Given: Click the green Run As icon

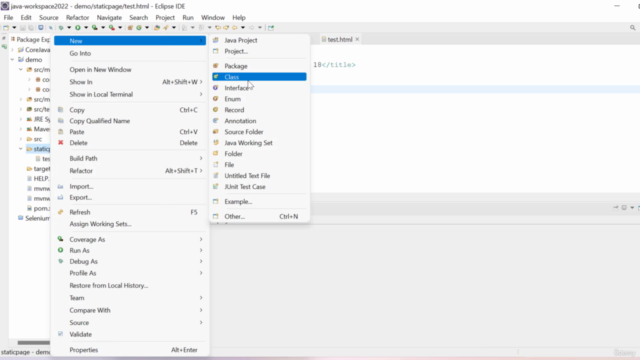Looking at the screenshot, I should click(61, 250).
